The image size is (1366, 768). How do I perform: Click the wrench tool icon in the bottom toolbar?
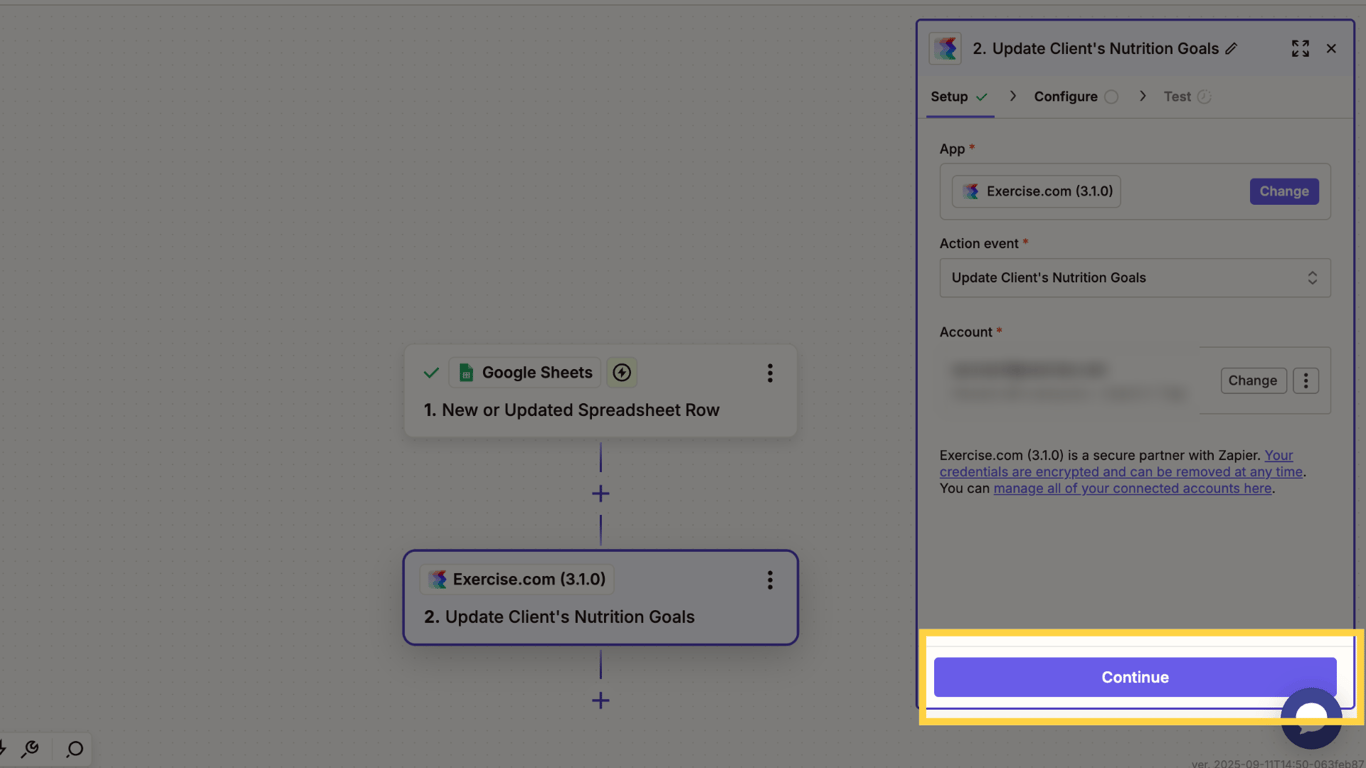pyautogui.click(x=30, y=749)
